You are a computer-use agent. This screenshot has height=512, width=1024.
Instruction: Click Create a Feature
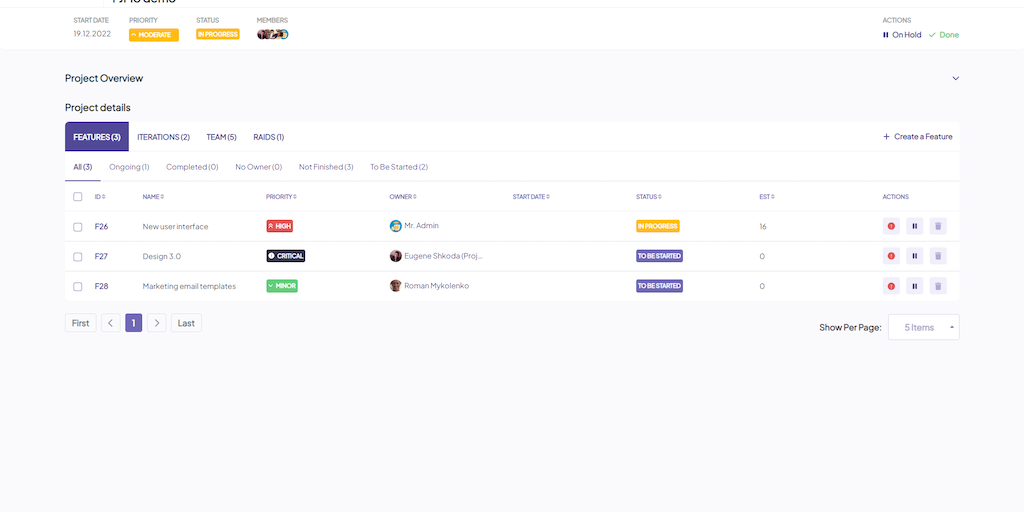click(x=918, y=136)
